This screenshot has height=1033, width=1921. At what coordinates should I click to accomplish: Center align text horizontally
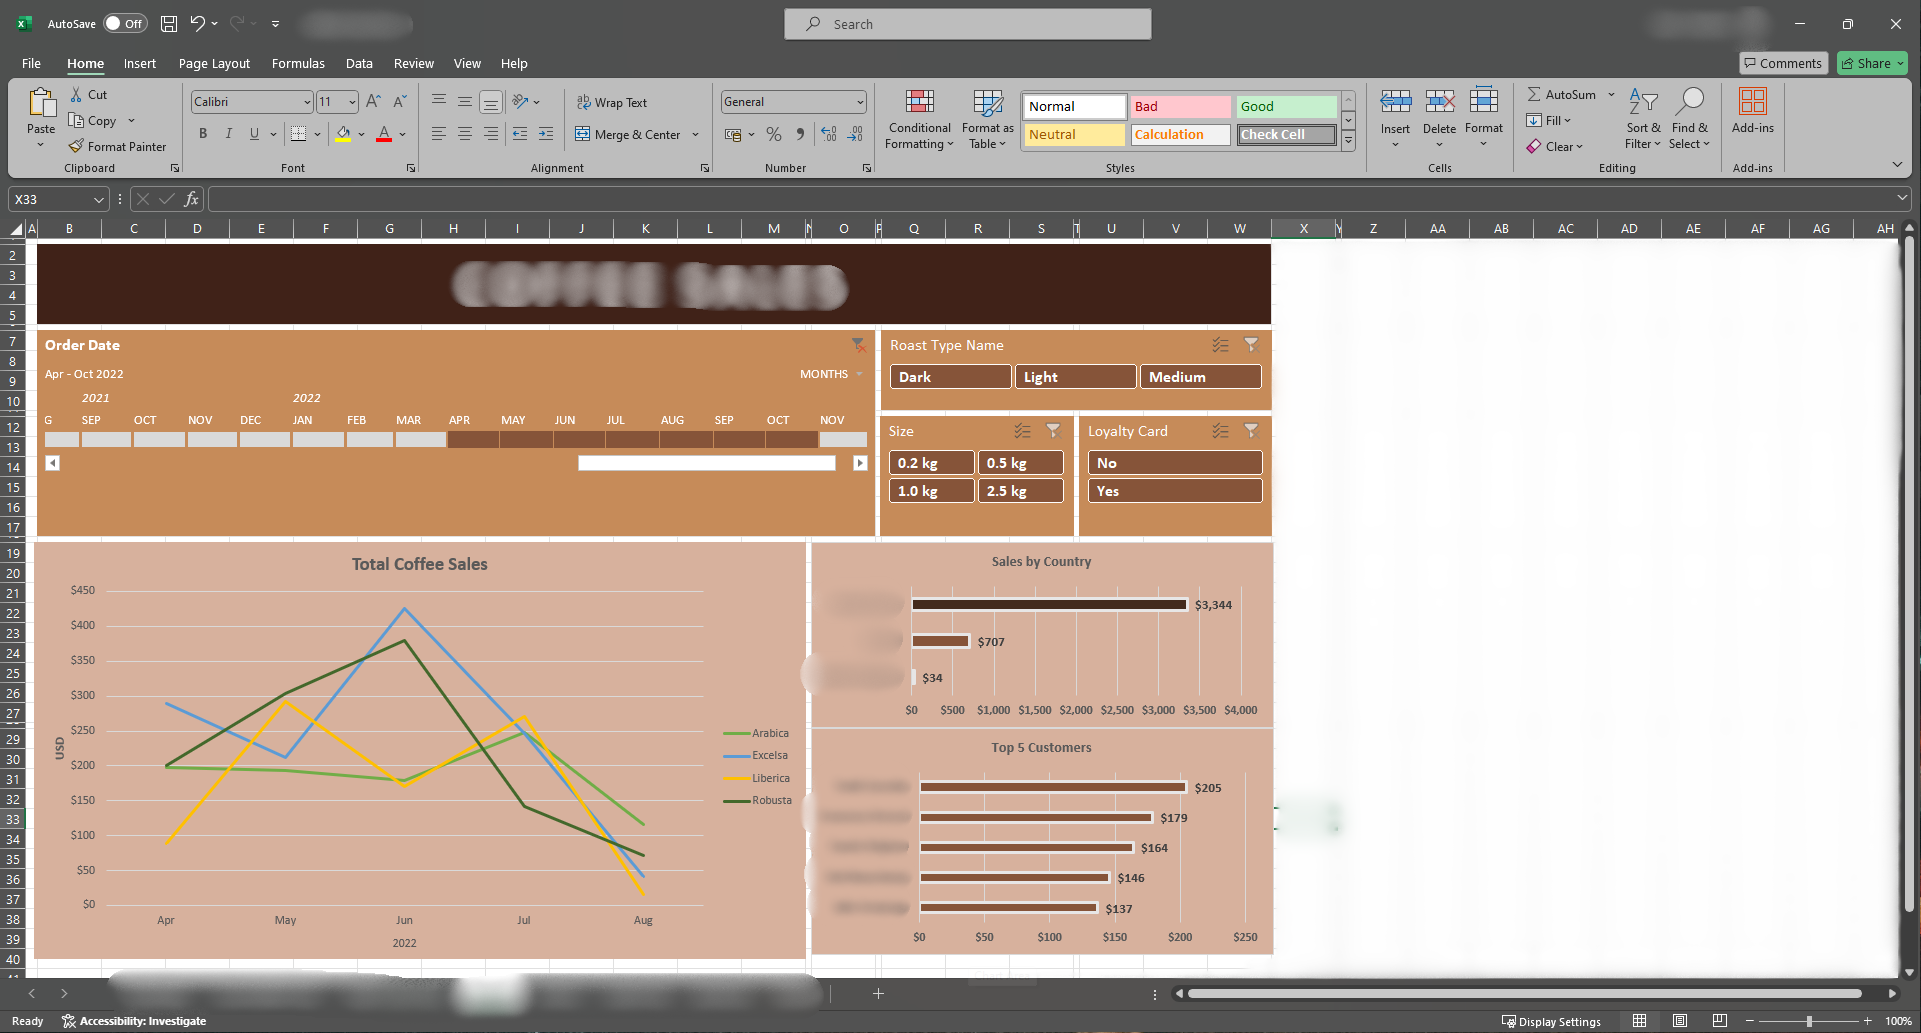(x=465, y=134)
